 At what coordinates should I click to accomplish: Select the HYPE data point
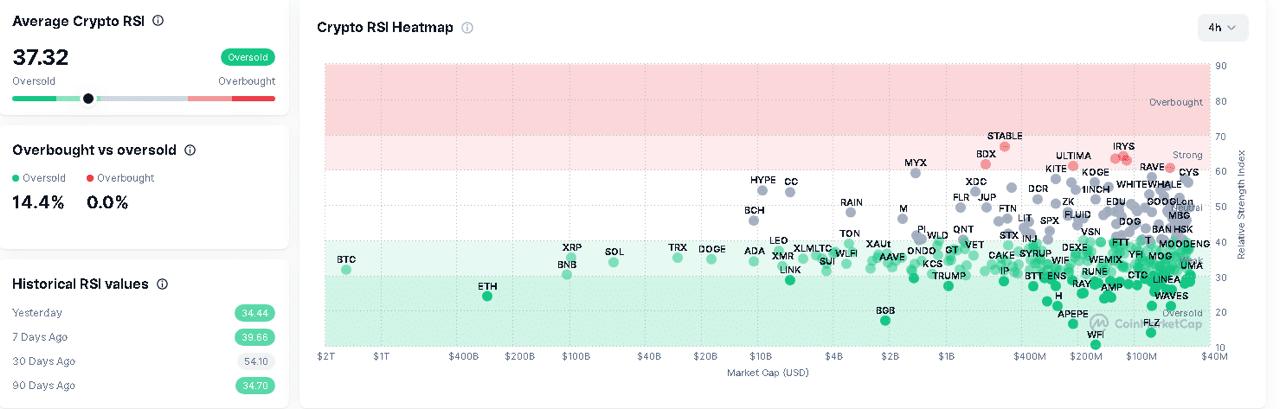(x=763, y=190)
